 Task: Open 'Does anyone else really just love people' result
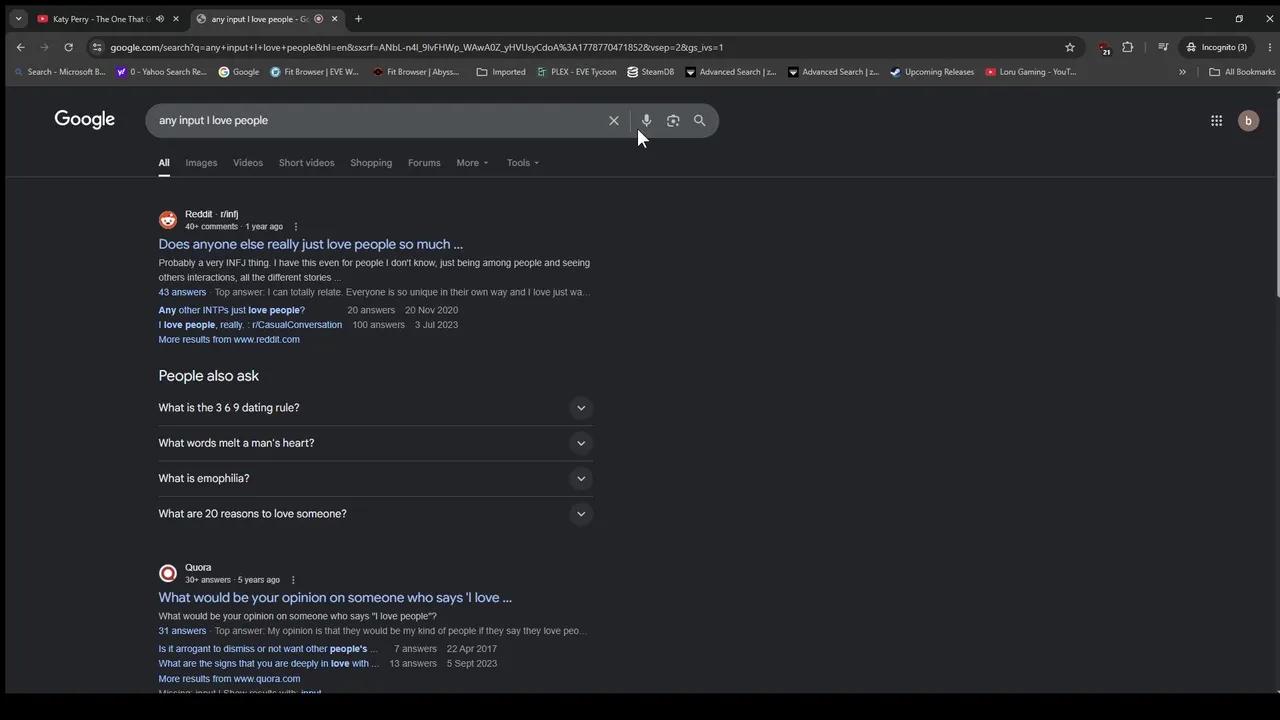[311, 244]
